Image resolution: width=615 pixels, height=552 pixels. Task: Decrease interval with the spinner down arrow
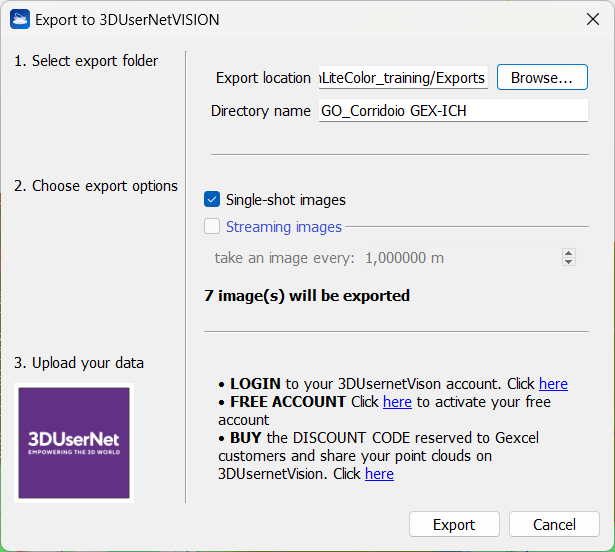point(569,262)
